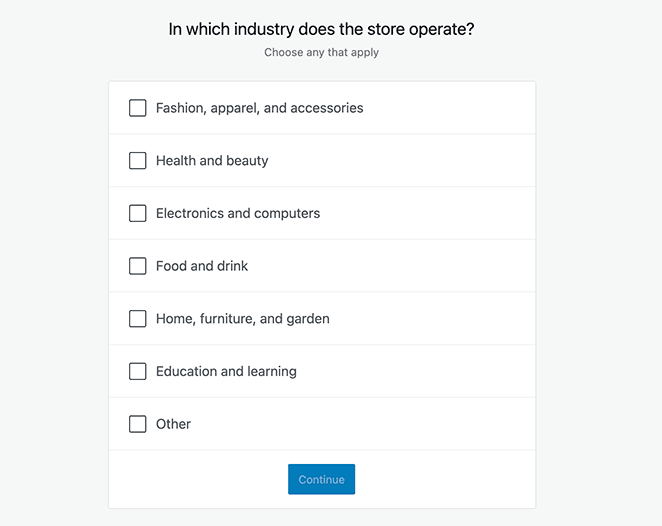Image resolution: width=662 pixels, height=526 pixels.
Task: Click the 'Education and learning' label text
Action: [x=226, y=371]
